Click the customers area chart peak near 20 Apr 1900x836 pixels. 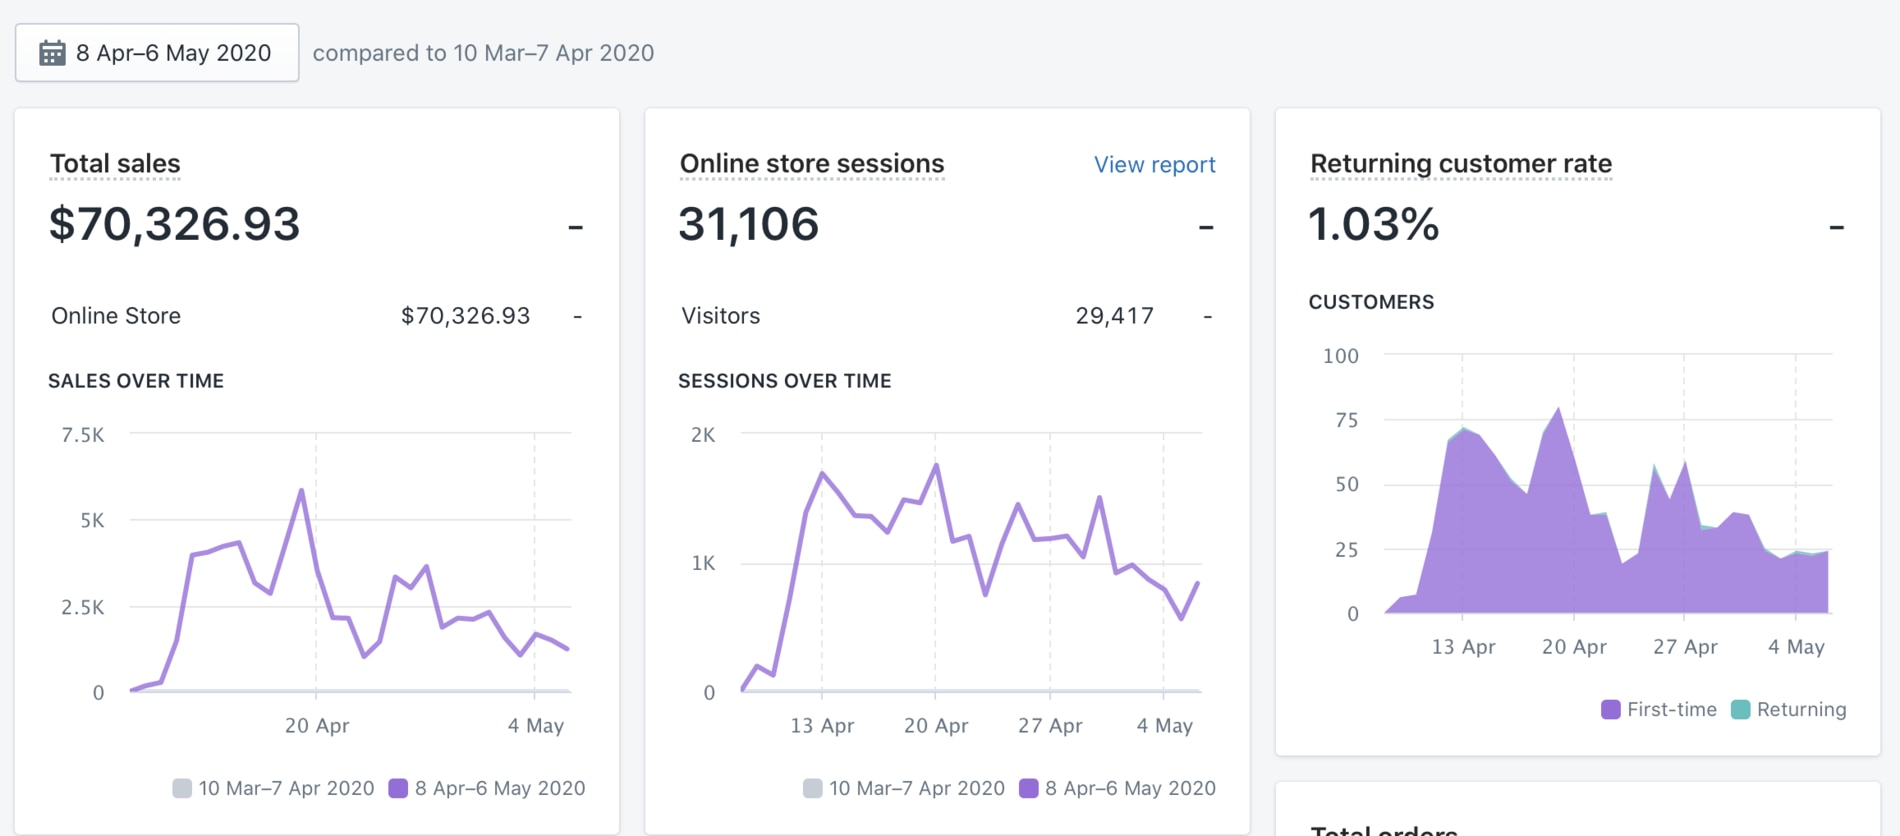click(x=1558, y=409)
